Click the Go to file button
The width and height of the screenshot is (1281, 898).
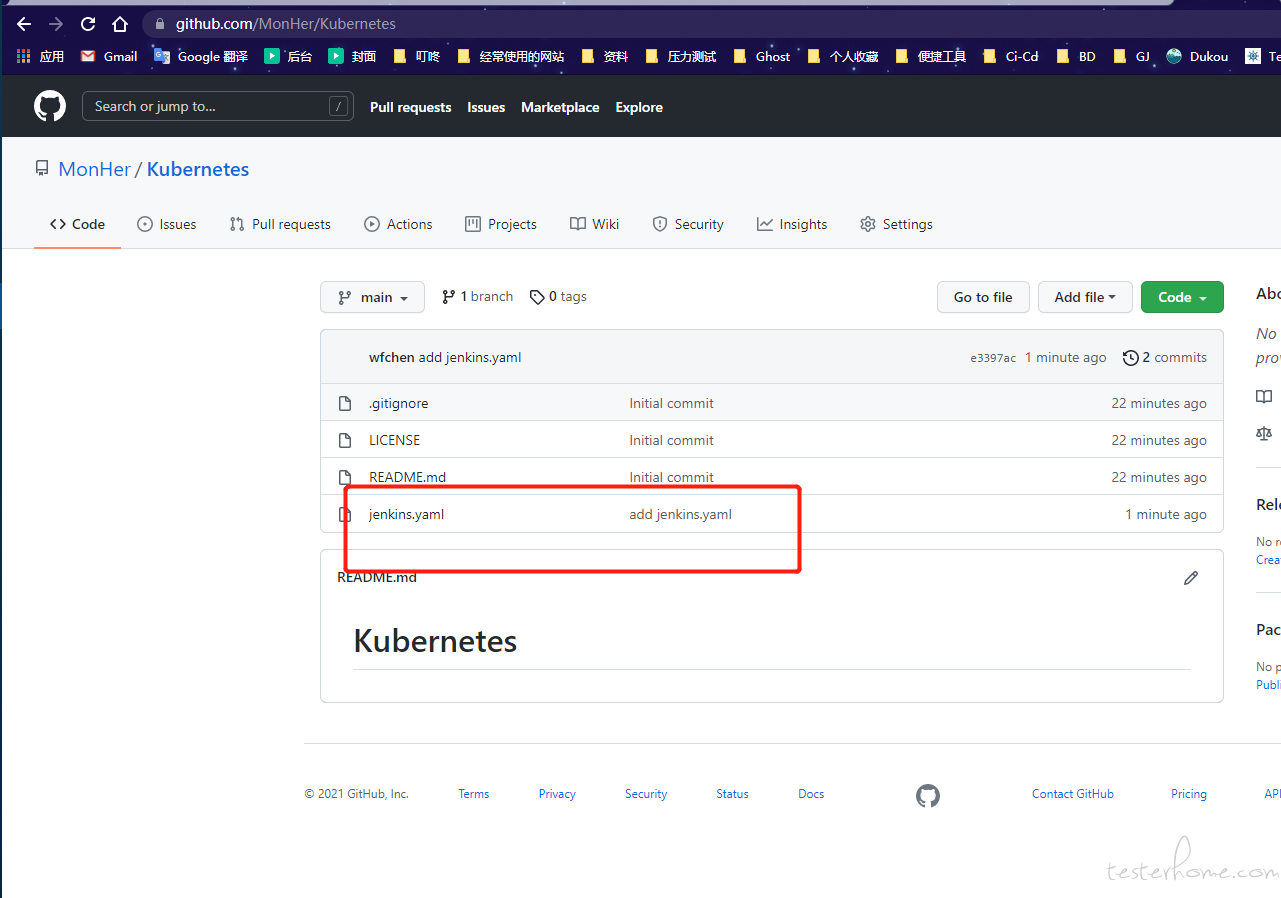click(x=983, y=297)
